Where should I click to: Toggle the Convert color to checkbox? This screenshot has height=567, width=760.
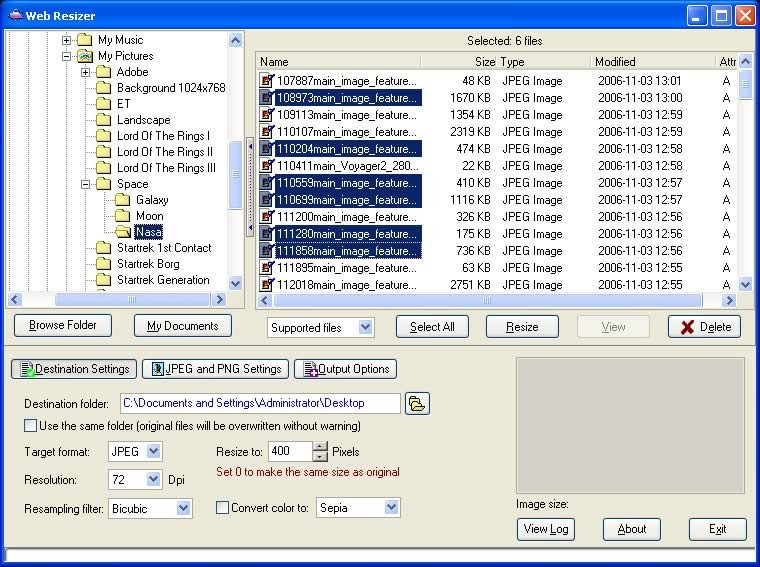pos(223,508)
